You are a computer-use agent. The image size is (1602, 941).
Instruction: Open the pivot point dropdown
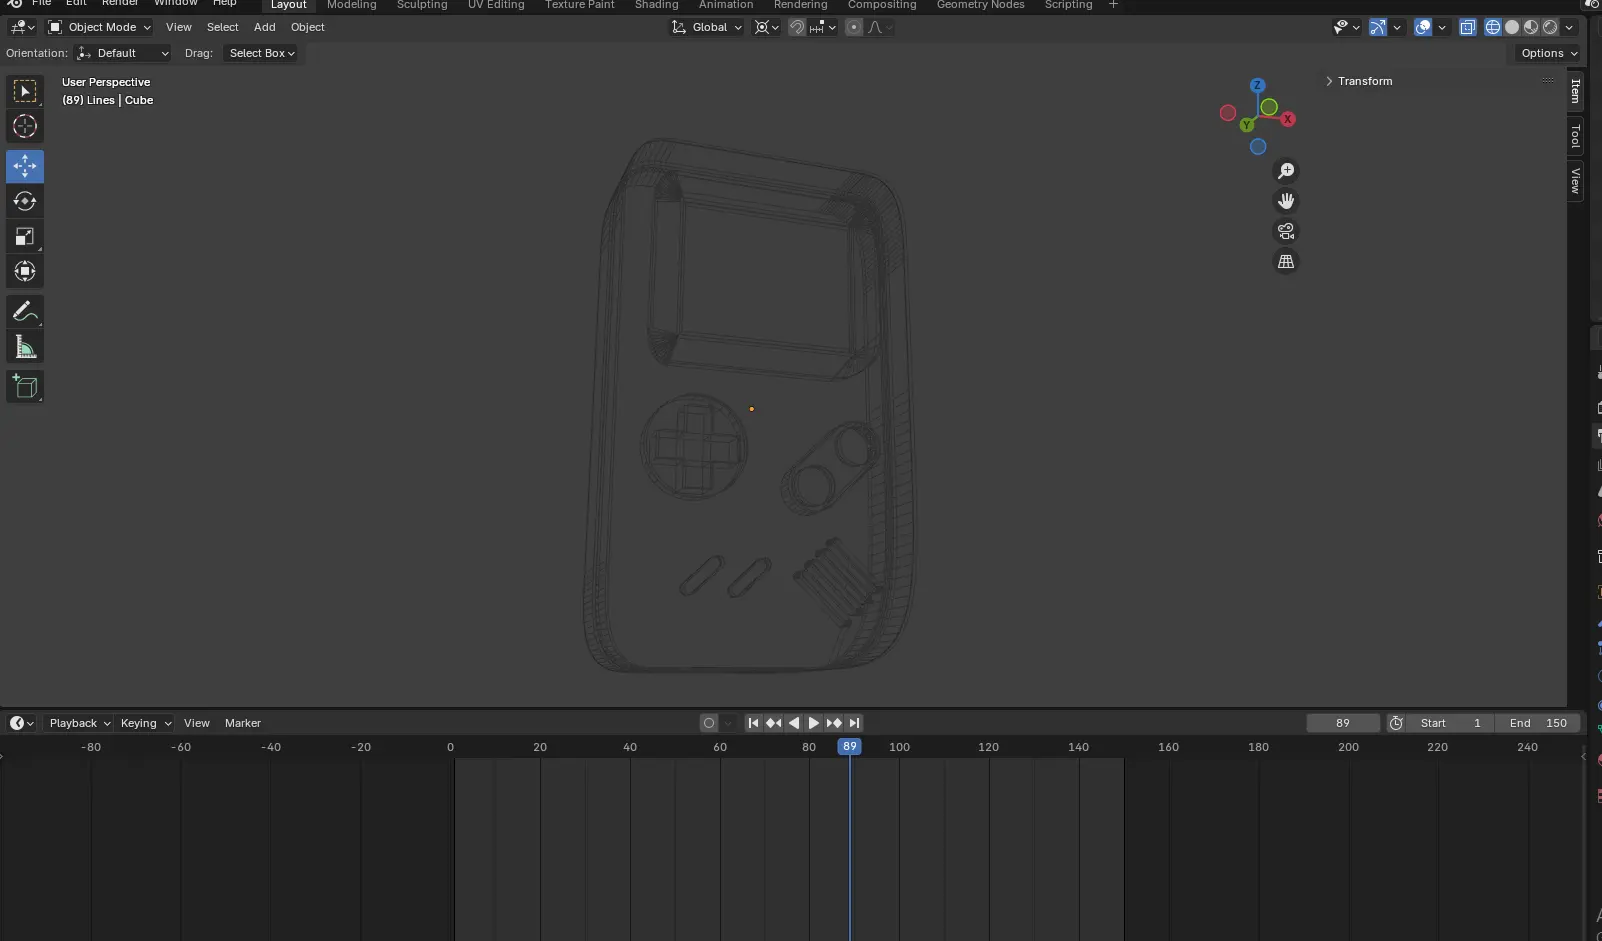(767, 27)
